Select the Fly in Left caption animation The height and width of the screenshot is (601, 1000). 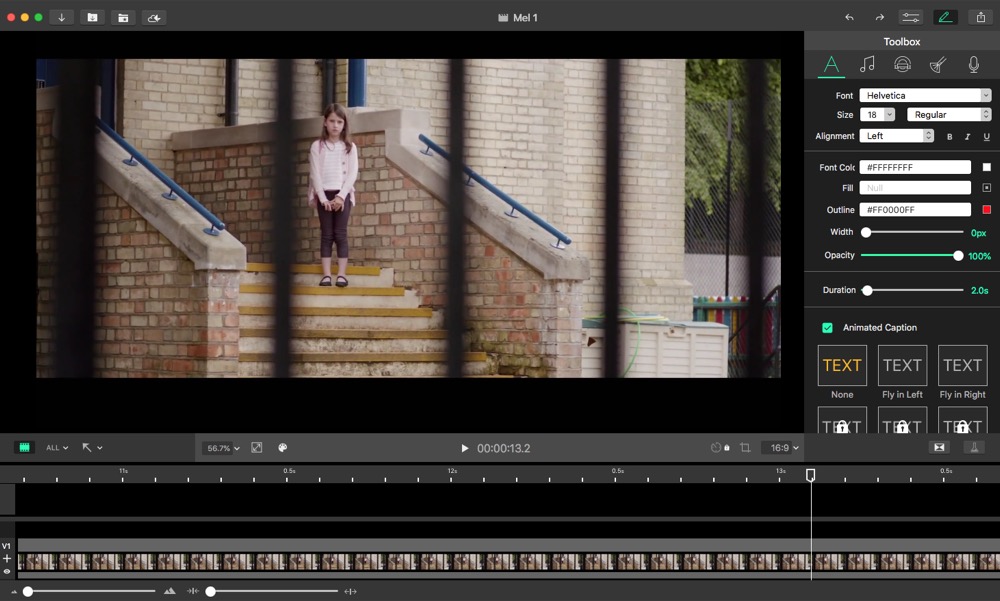(902, 366)
